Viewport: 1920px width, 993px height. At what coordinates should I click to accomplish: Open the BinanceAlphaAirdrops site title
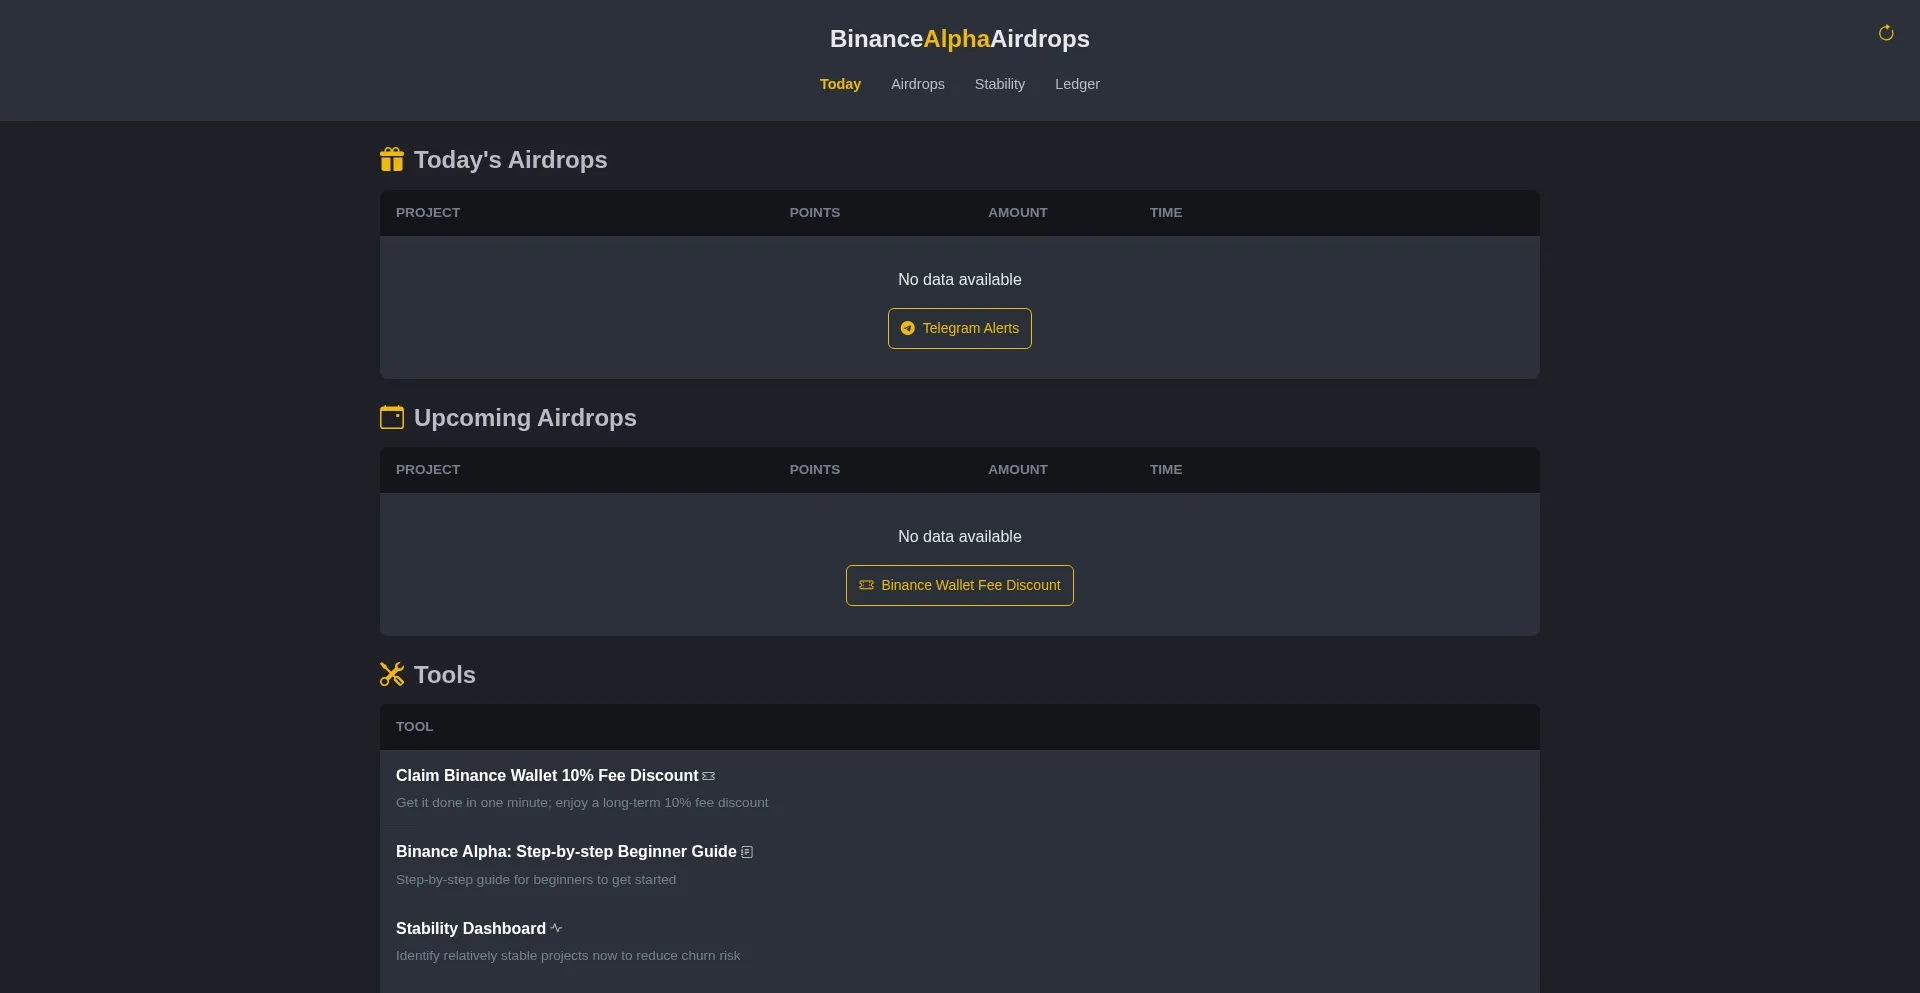coord(960,39)
